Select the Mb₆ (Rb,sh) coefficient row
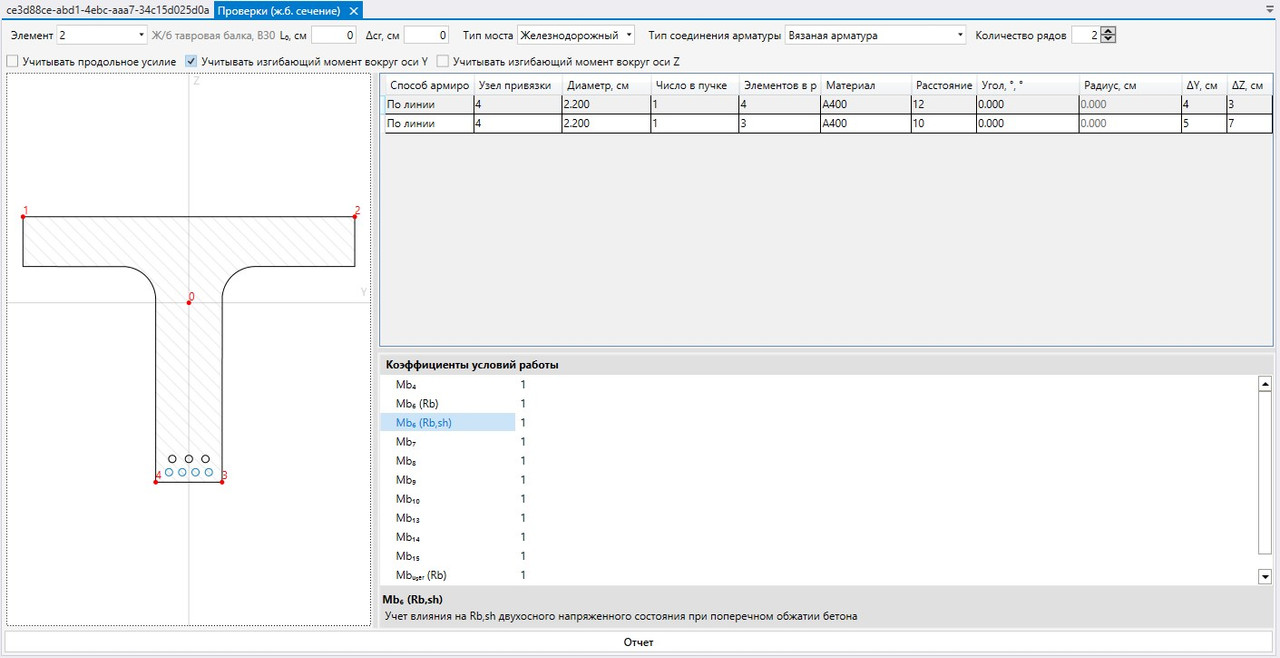This screenshot has height=658, width=1280. (818, 422)
